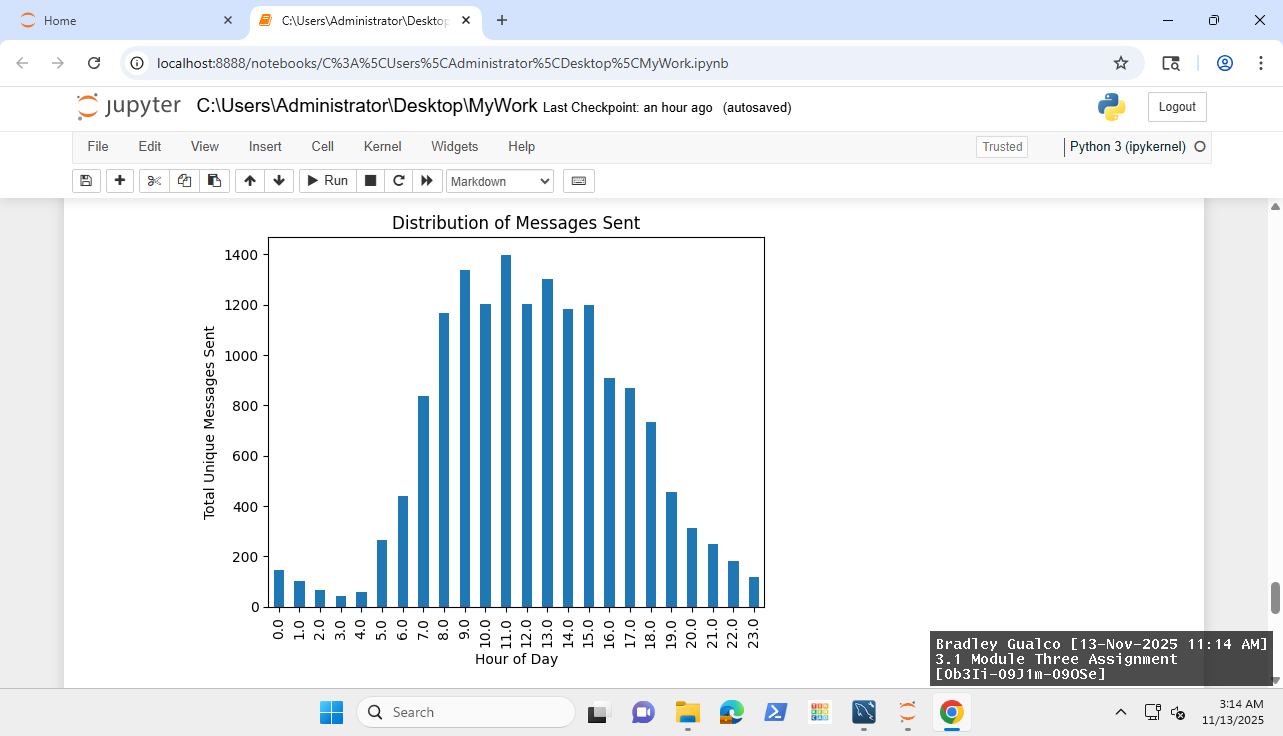Open the Cell menu
Screen dimensions: 1283x736
point(322,146)
